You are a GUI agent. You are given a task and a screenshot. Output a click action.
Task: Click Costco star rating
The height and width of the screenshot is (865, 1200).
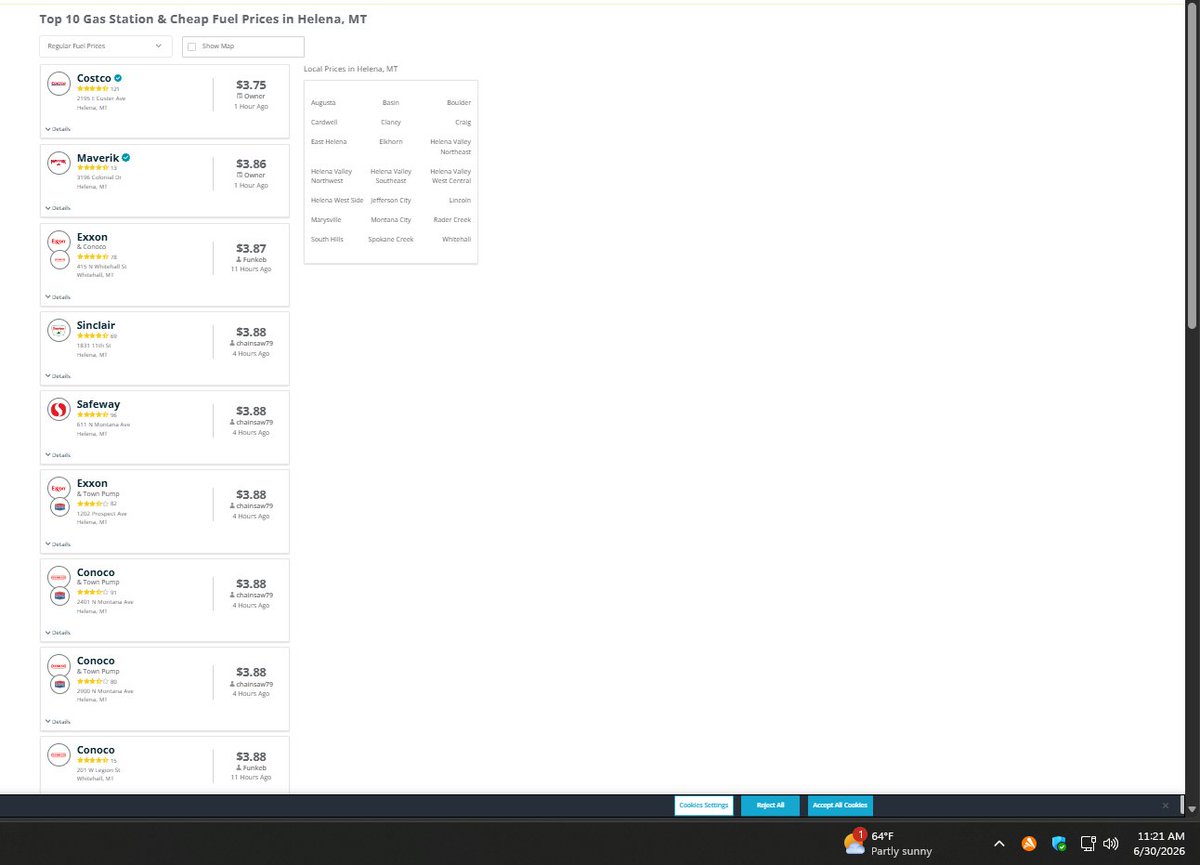93,89
